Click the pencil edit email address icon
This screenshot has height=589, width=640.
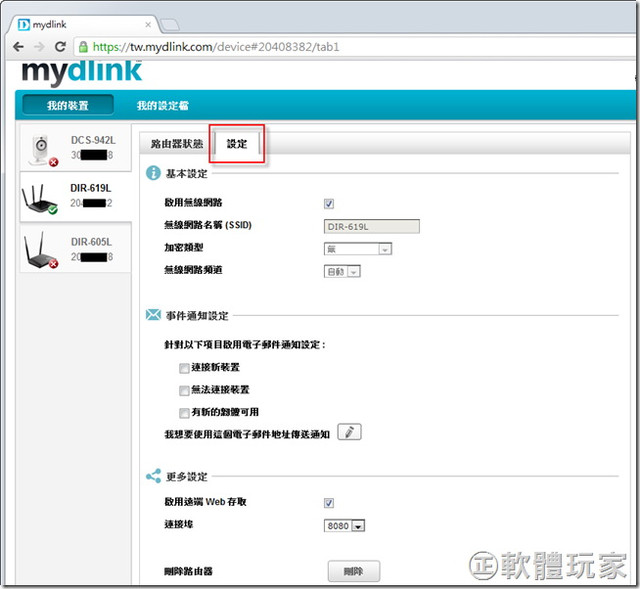tap(349, 432)
